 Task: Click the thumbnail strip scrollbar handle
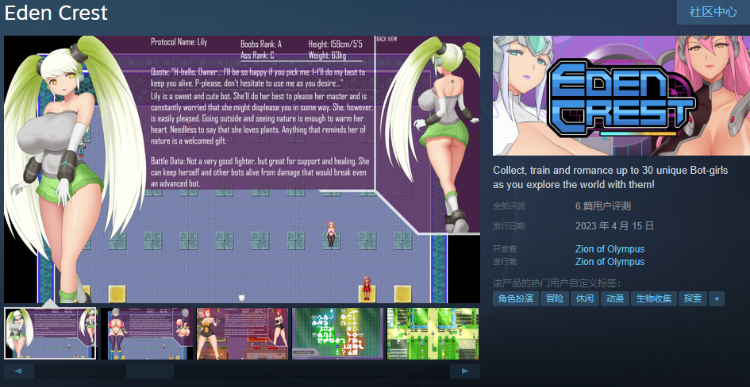tap(150, 371)
